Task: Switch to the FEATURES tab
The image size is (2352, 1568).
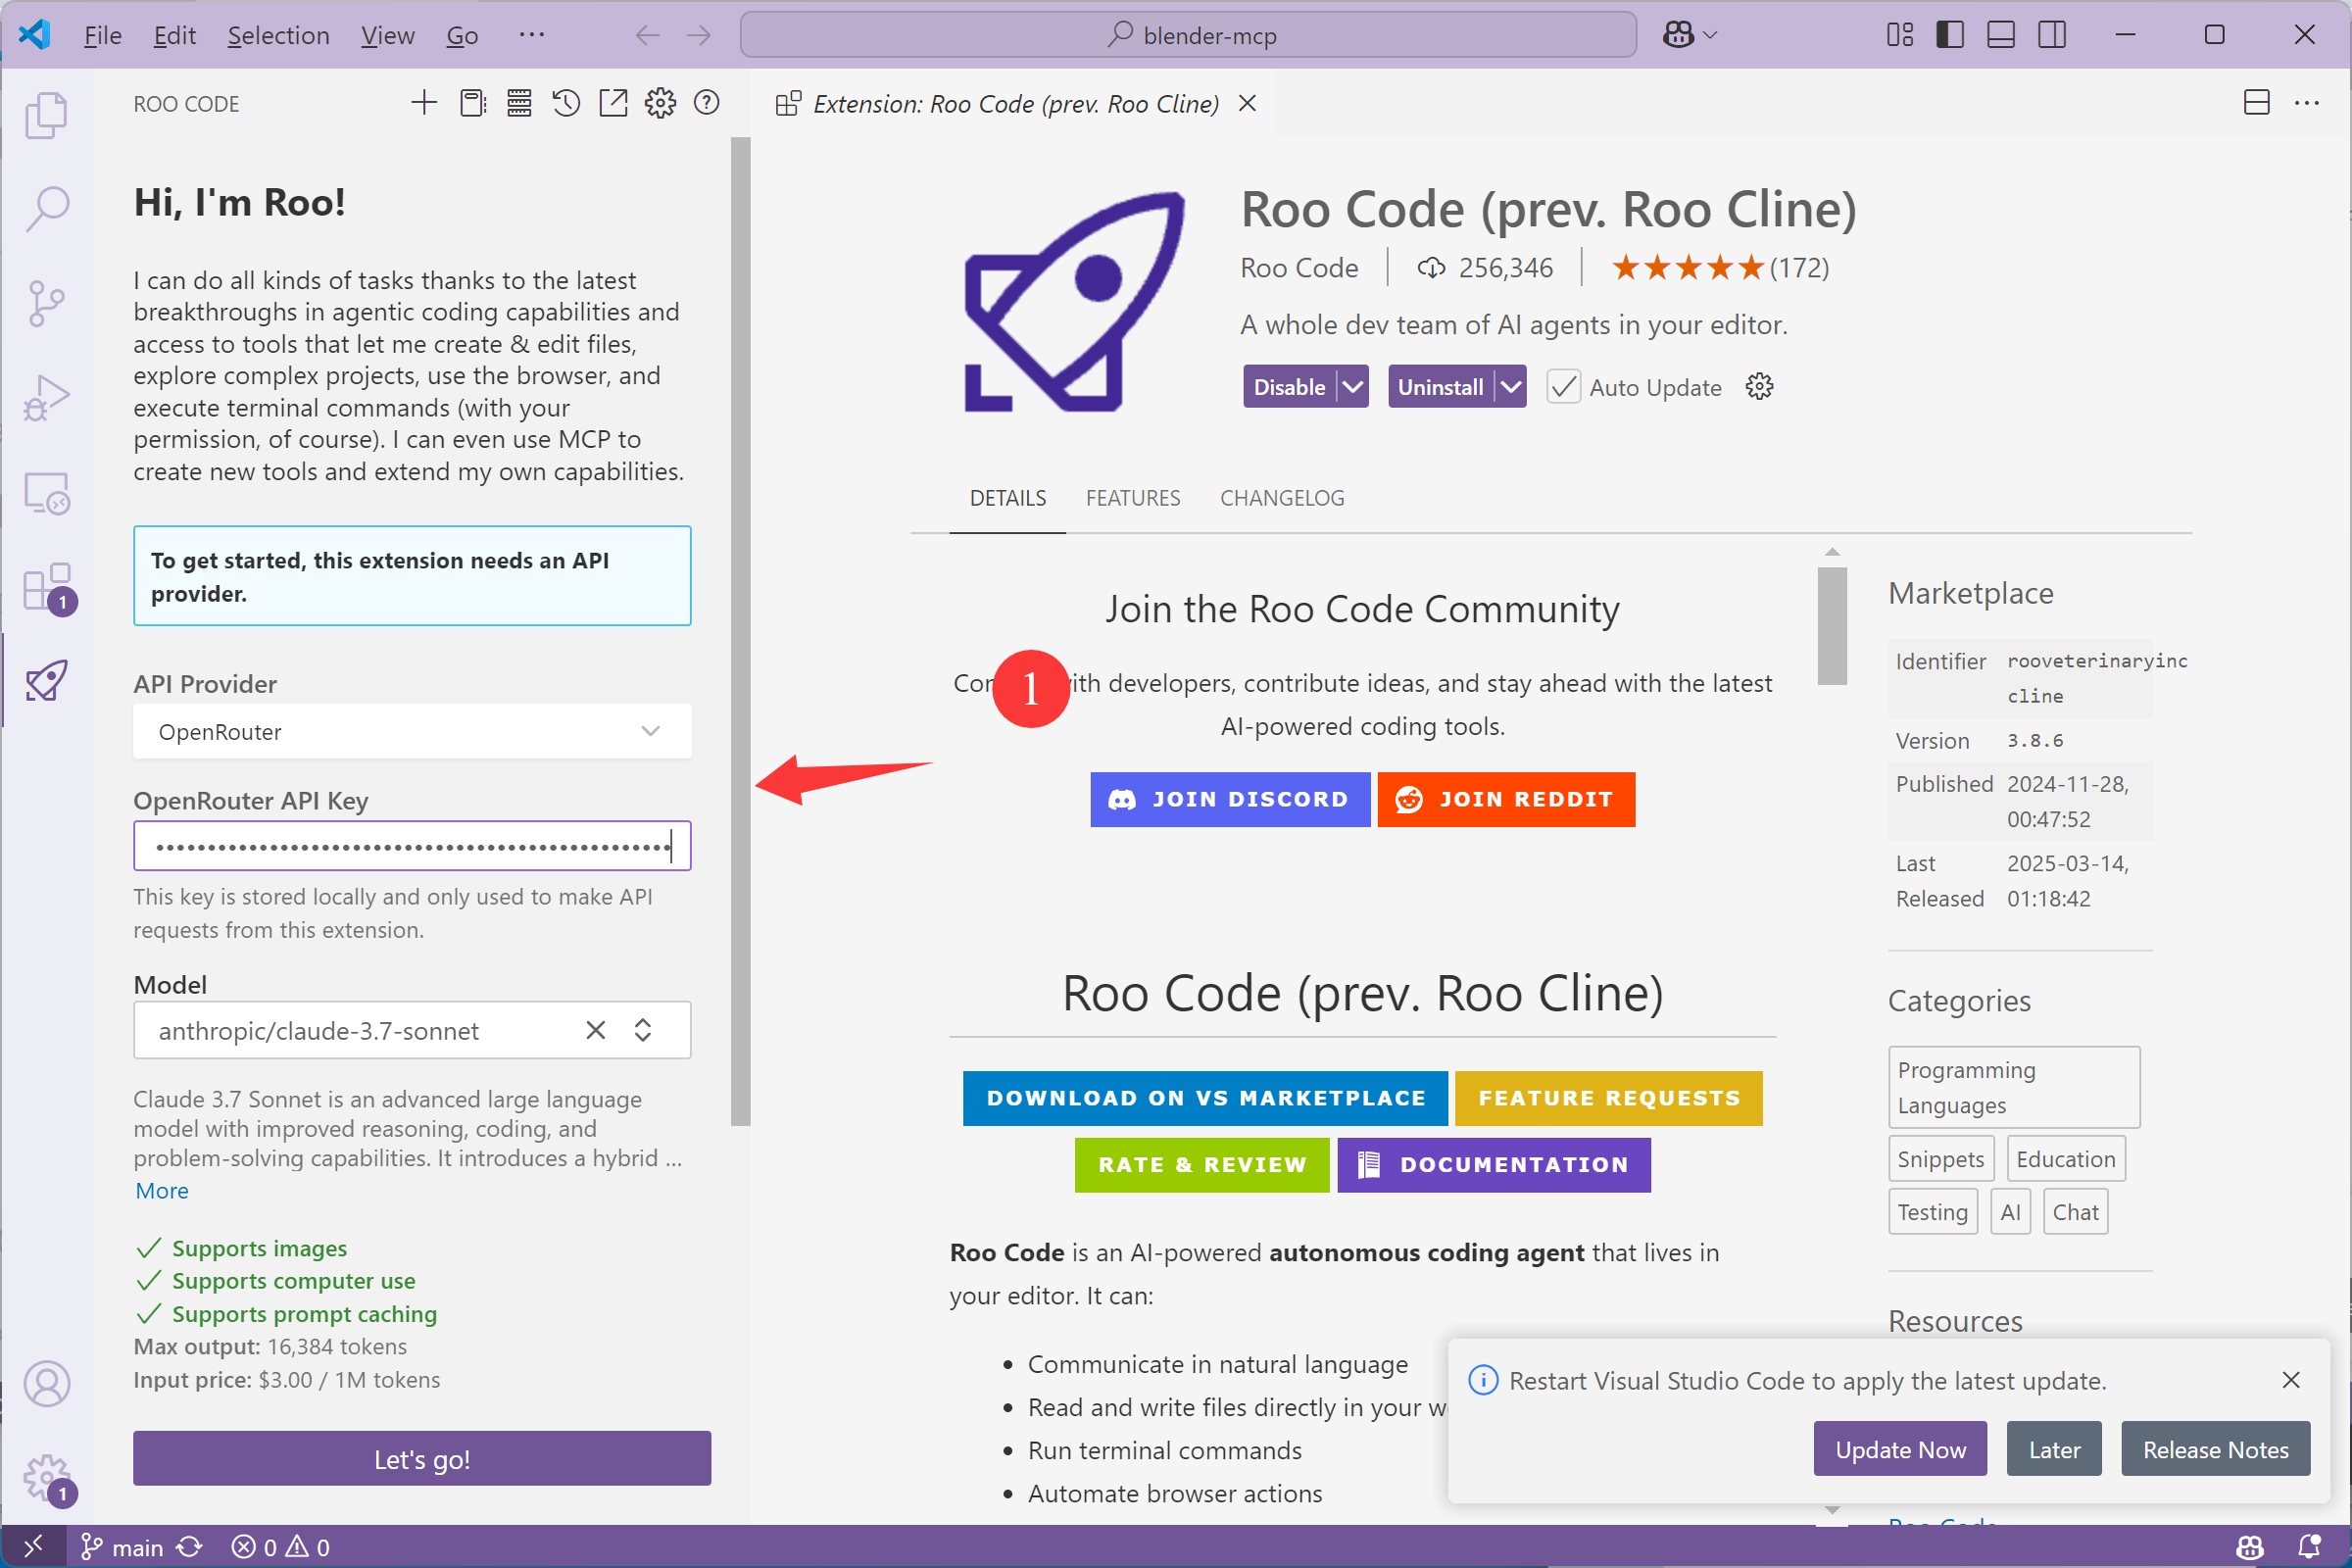Action: click(x=1132, y=497)
